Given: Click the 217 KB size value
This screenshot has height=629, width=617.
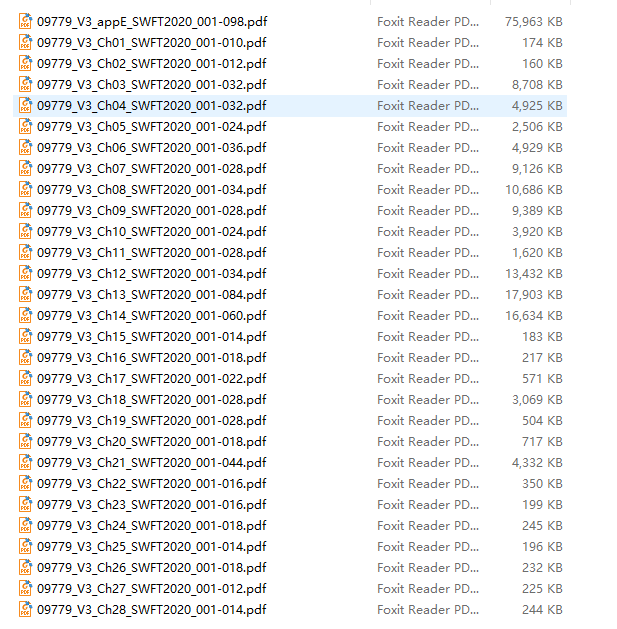Looking at the screenshot, I should click(x=542, y=357).
